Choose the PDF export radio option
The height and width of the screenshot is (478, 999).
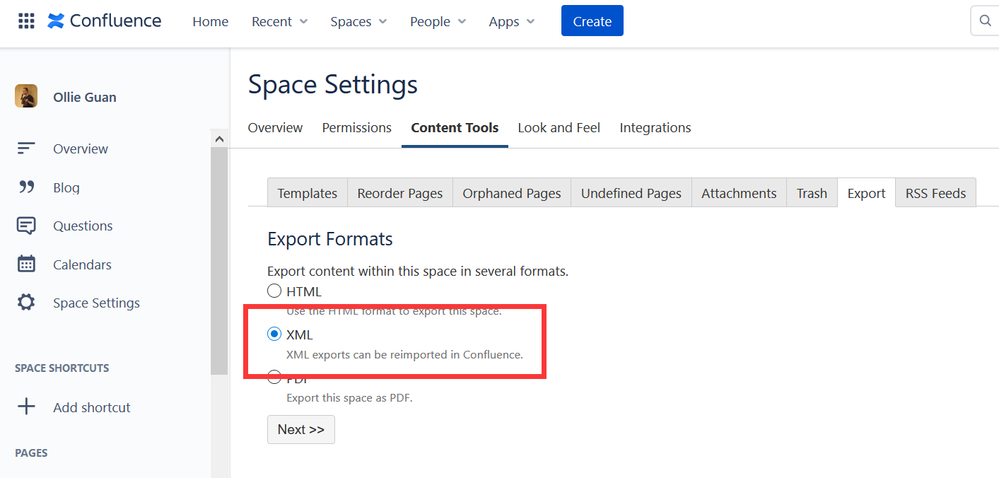(274, 378)
